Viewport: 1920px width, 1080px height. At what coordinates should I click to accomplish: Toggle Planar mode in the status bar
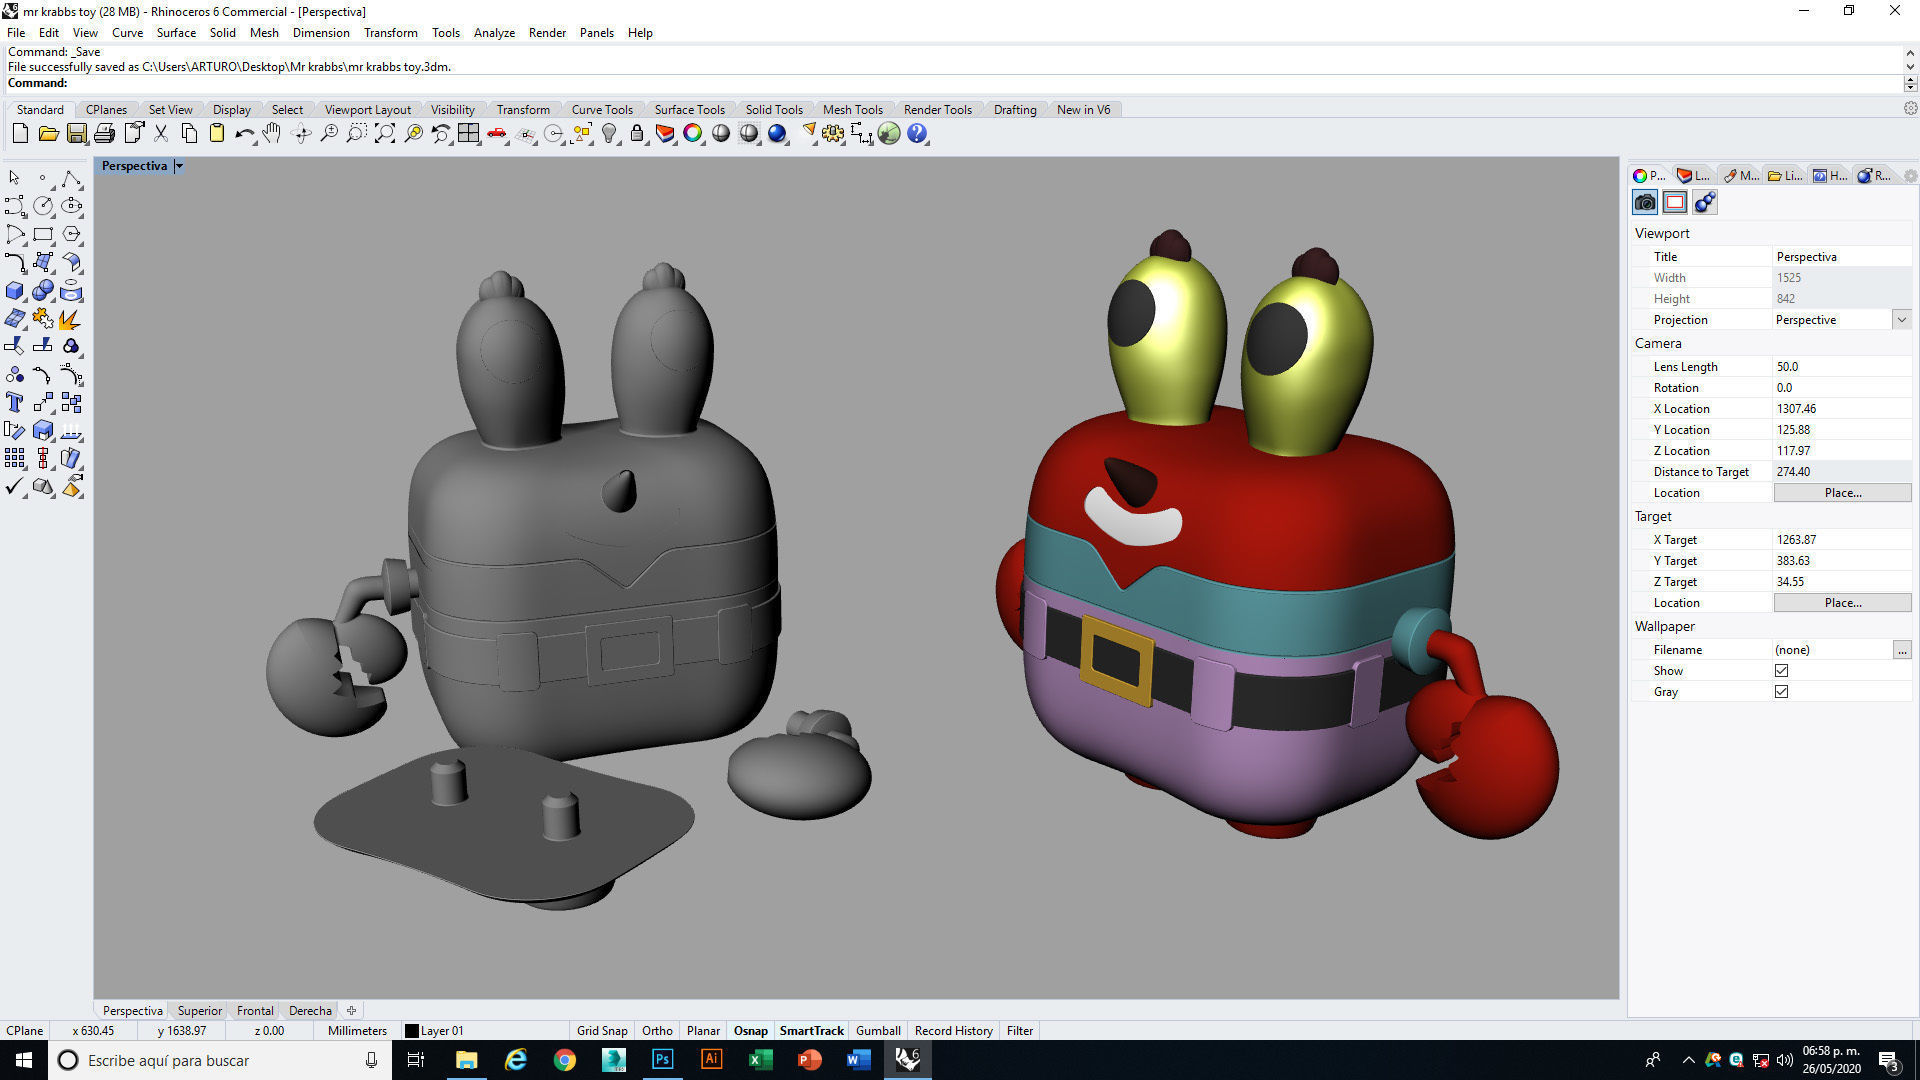[x=703, y=1031]
